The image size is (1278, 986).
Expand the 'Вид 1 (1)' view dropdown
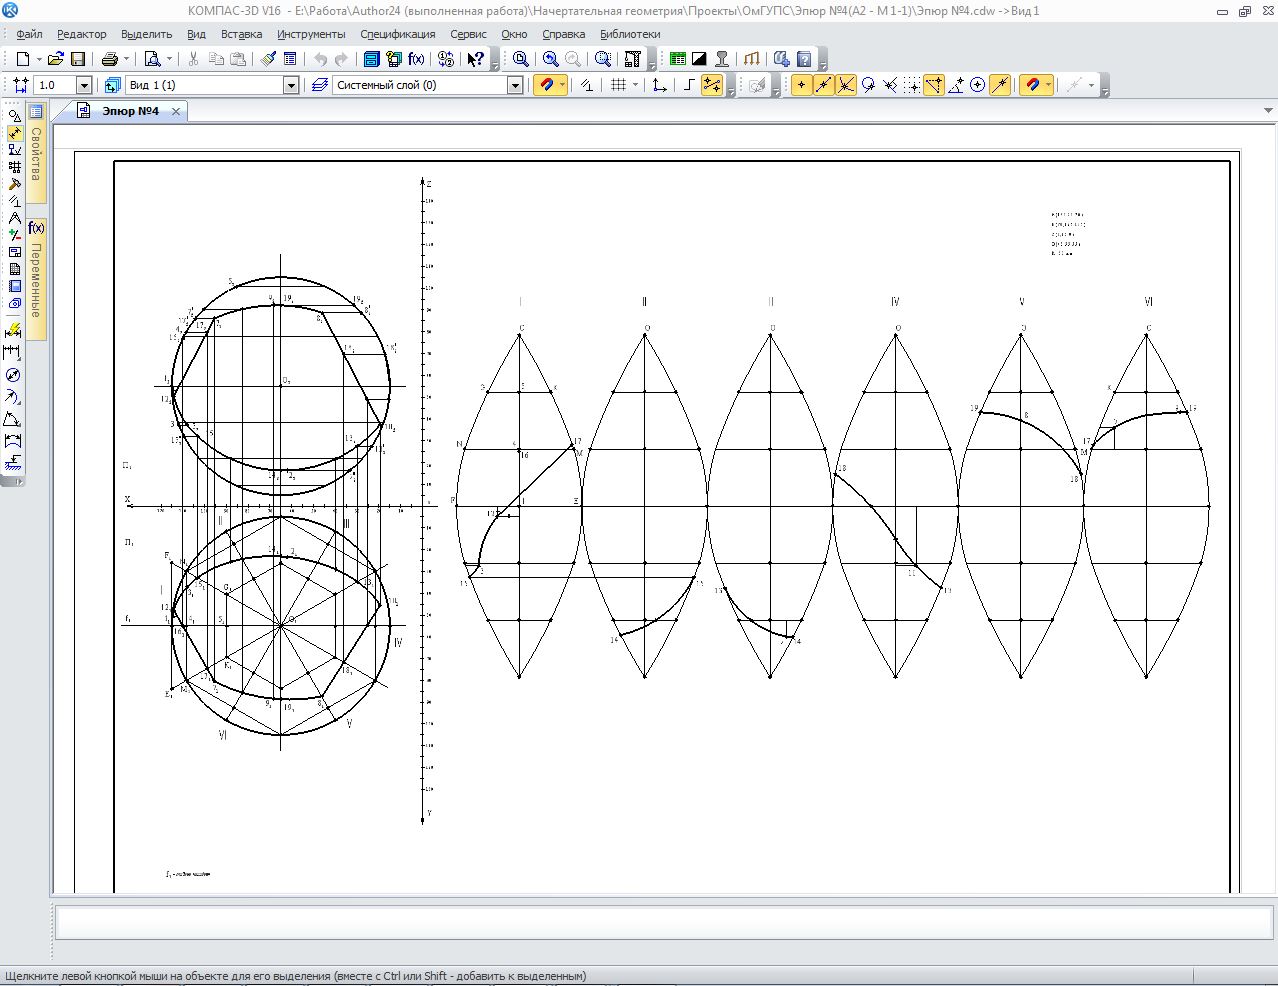[291, 86]
